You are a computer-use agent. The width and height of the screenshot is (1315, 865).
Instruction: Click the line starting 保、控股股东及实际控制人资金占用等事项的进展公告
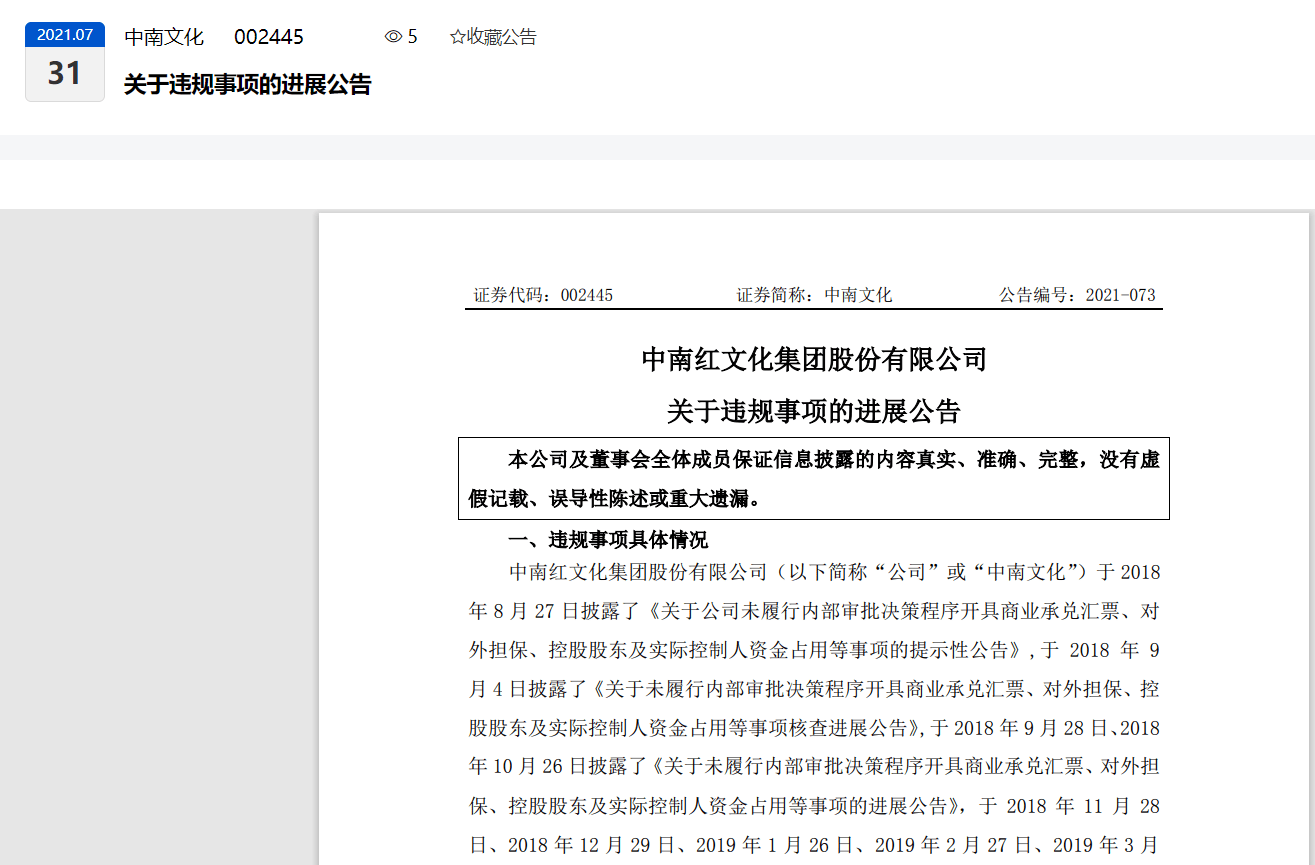click(x=814, y=806)
